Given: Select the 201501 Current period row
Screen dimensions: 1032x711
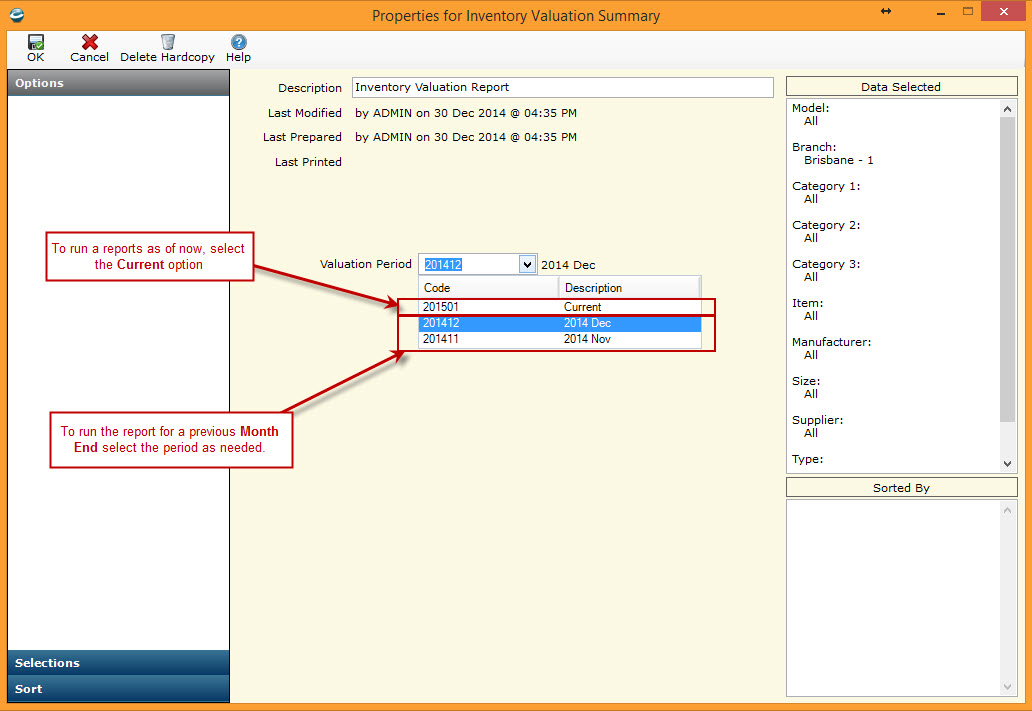Looking at the screenshot, I should [559, 307].
